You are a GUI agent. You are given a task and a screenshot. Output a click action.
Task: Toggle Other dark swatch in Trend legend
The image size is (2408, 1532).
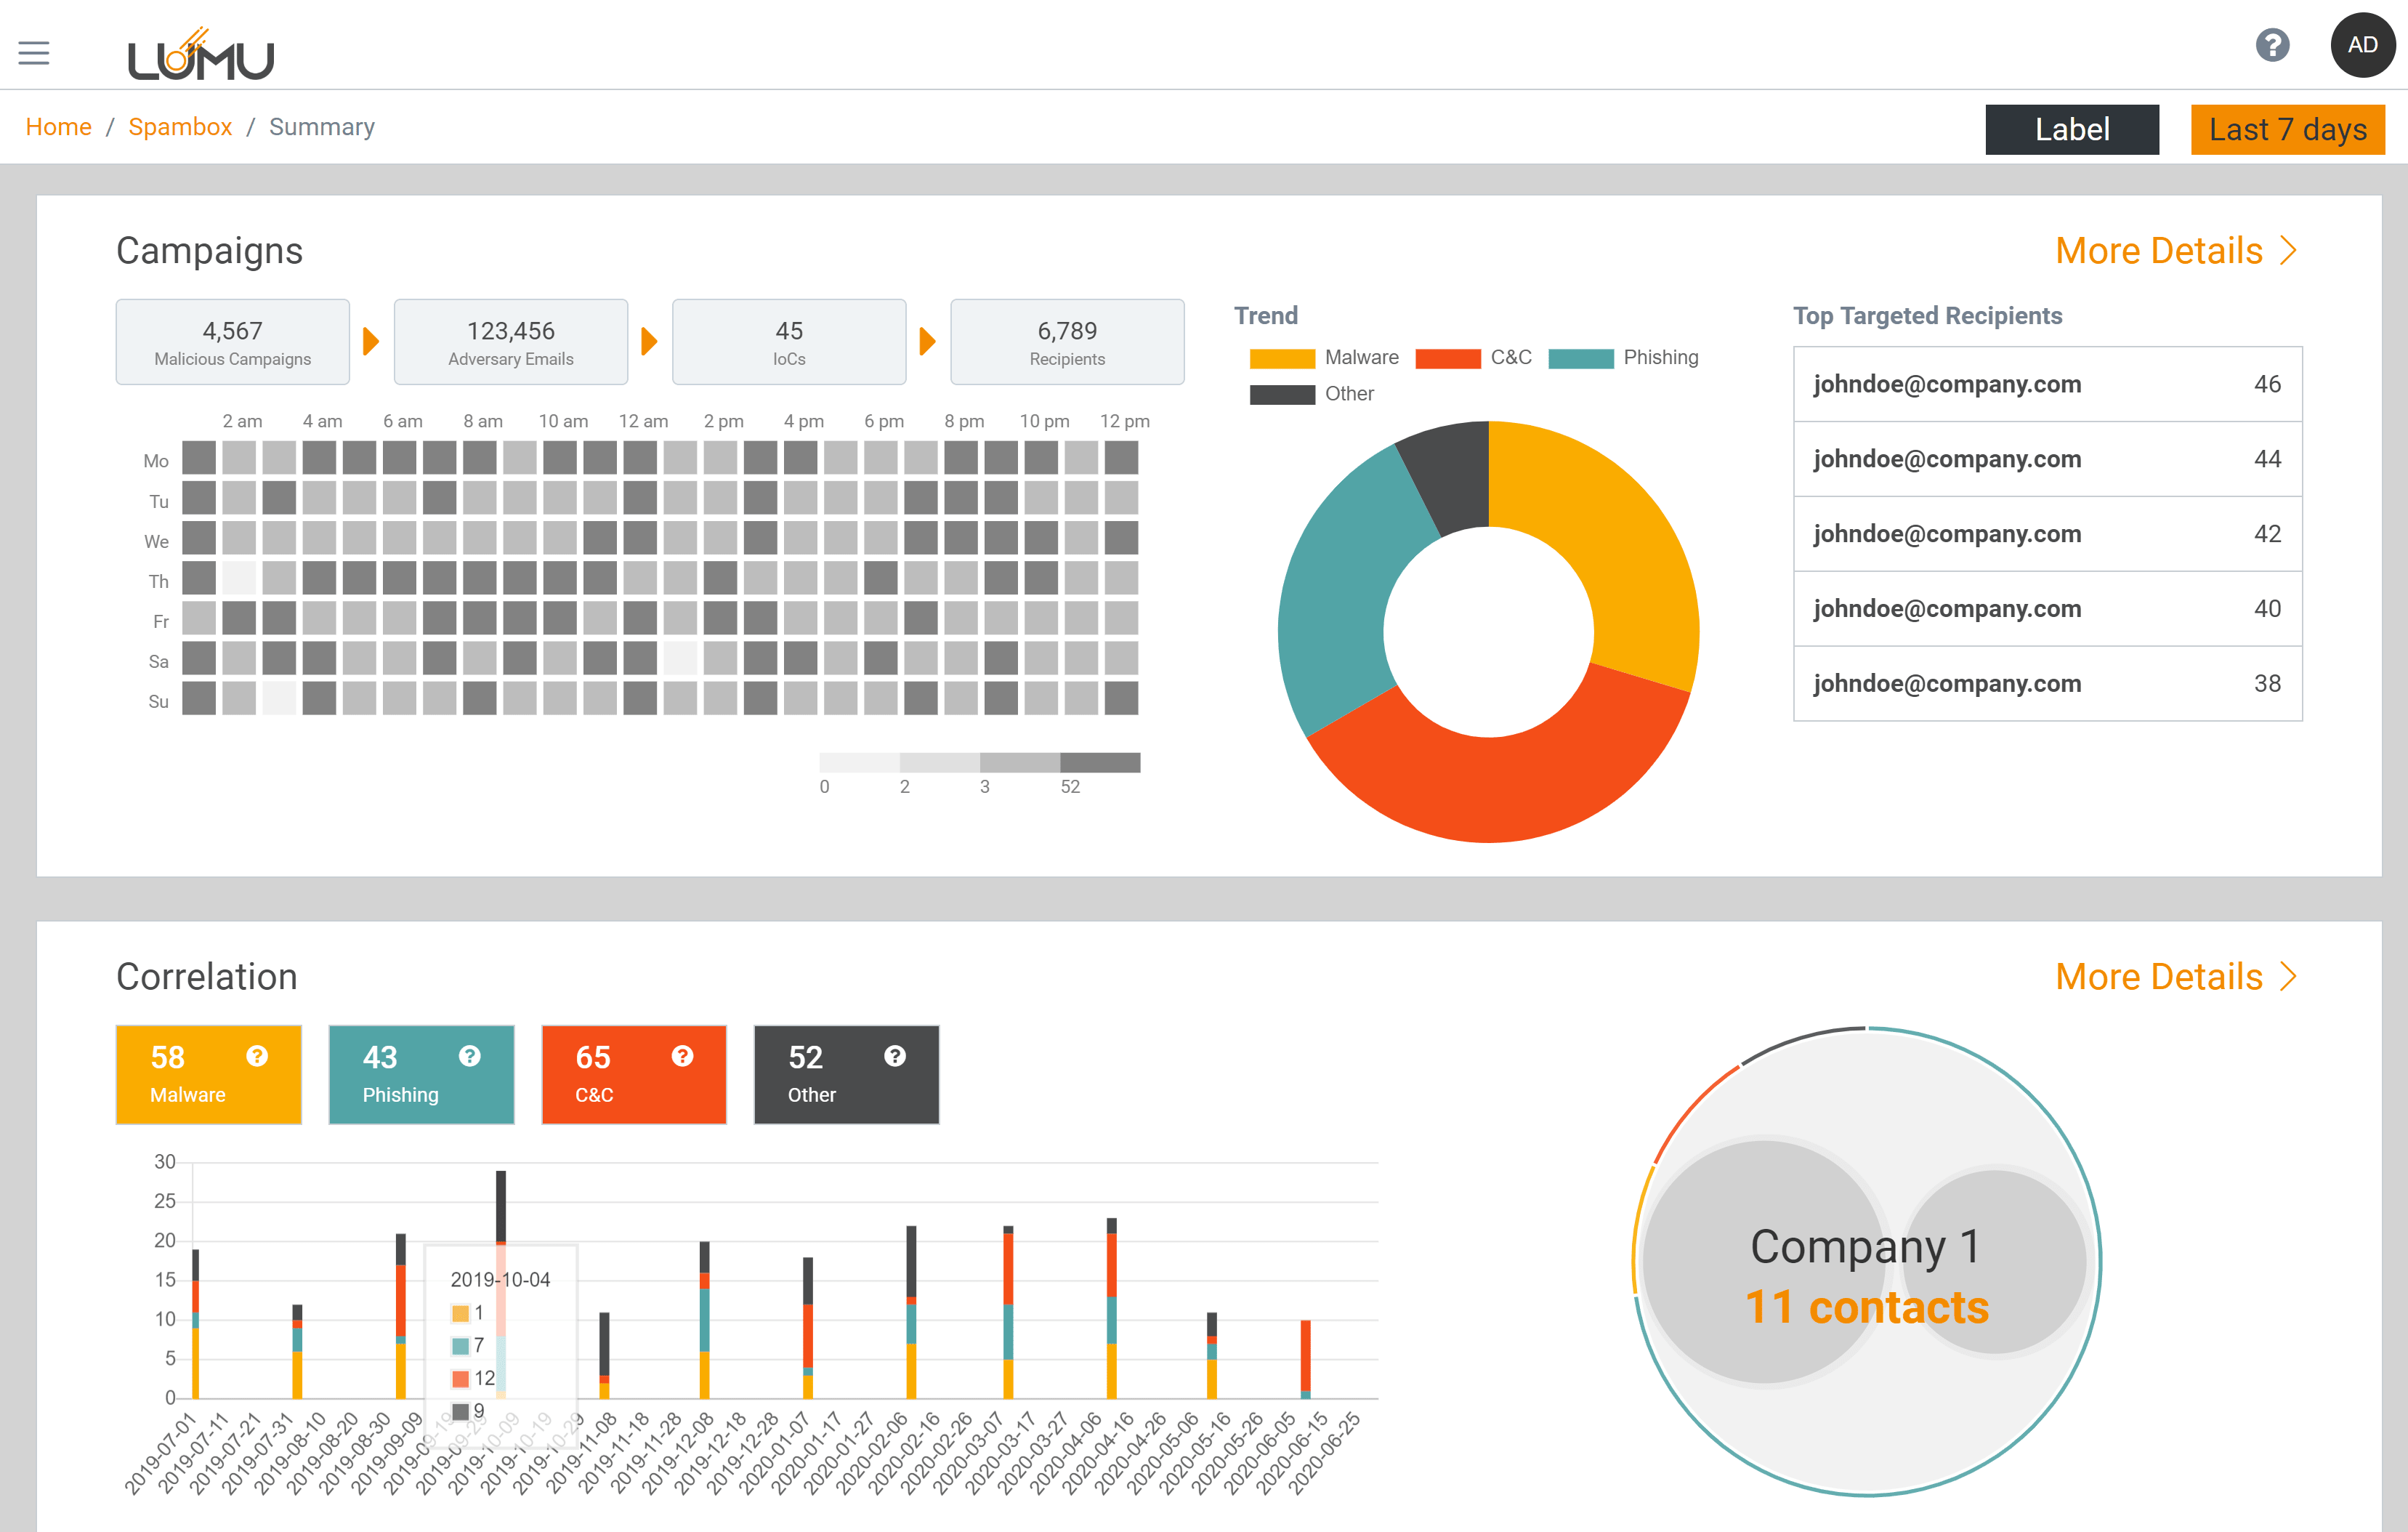(x=1282, y=394)
